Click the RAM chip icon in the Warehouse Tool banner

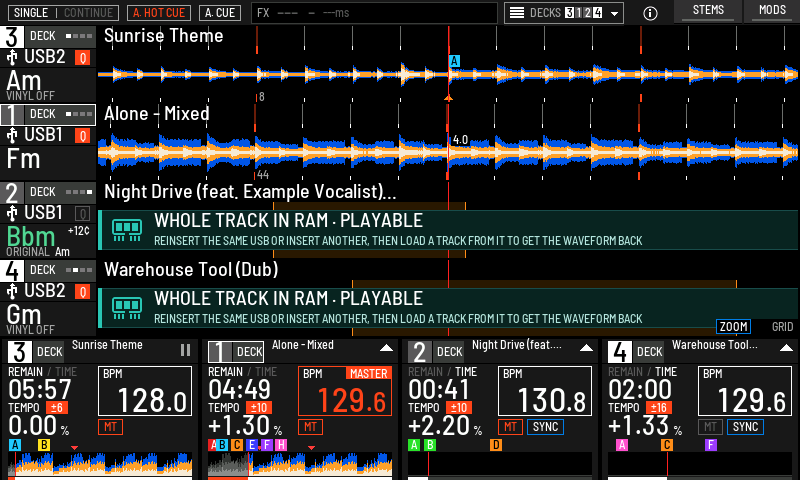[x=127, y=308]
